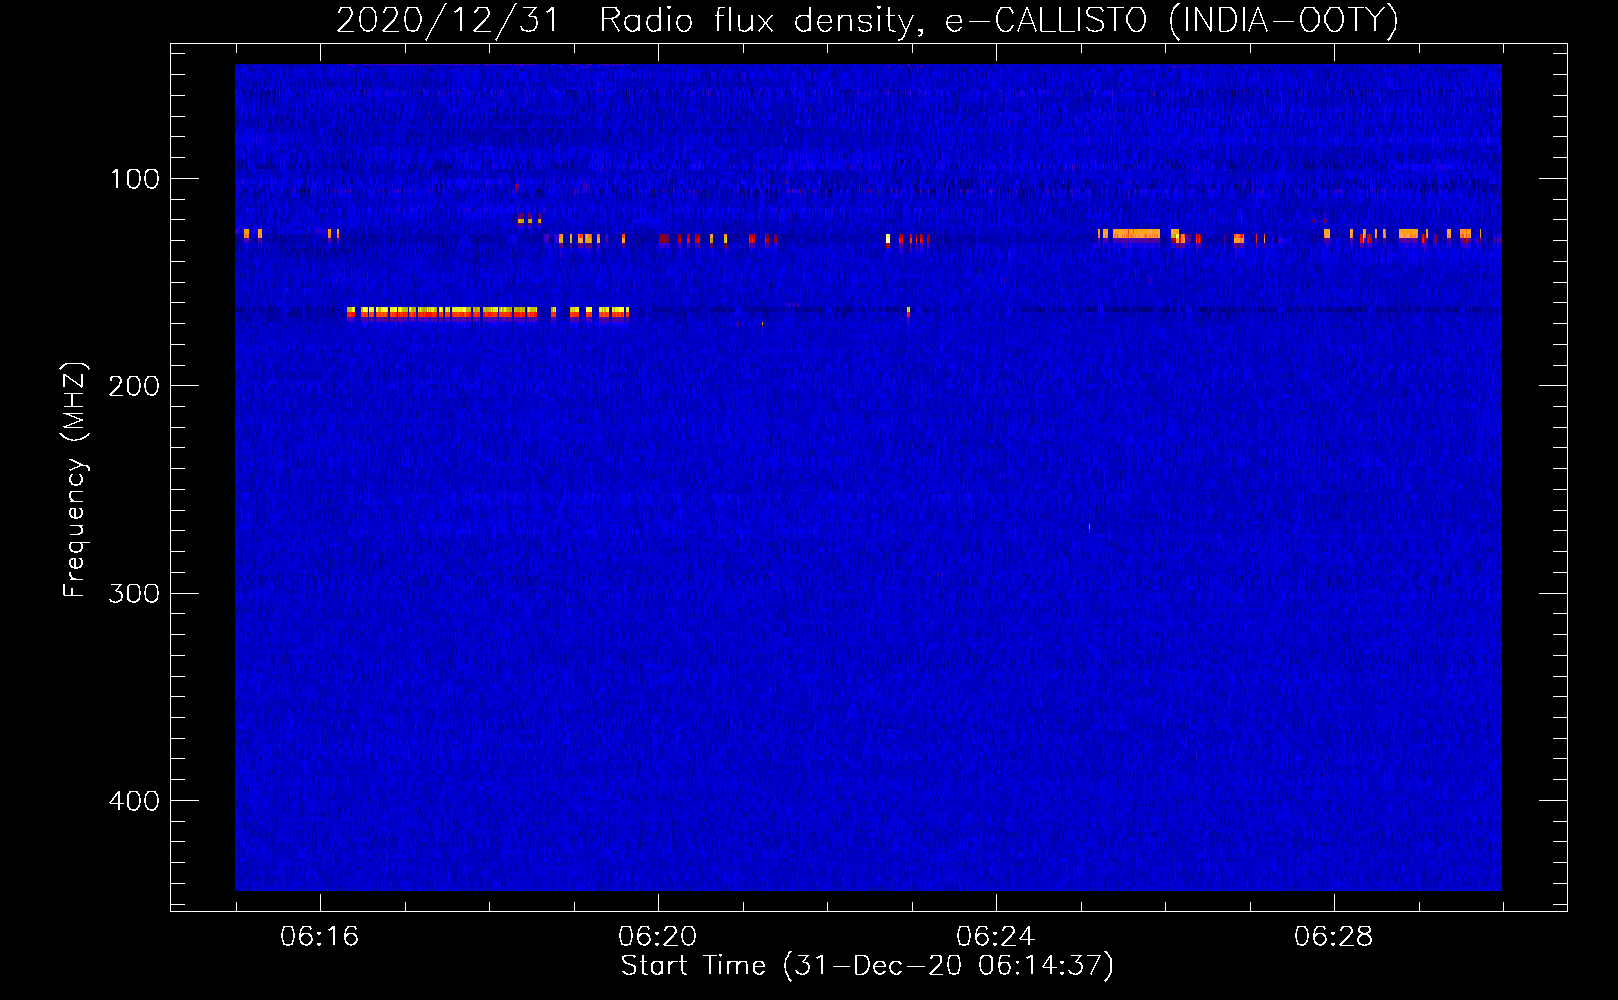The width and height of the screenshot is (1618, 1000).
Task: Click the 200 frequency tick label
Action: pyautogui.click(x=135, y=386)
